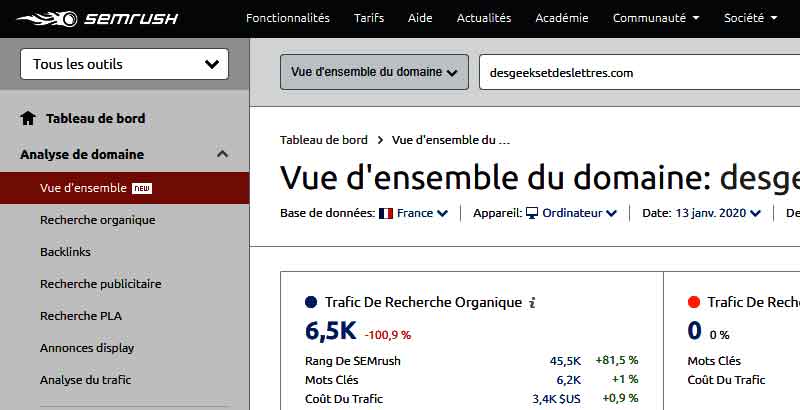Image resolution: width=800 pixels, height=410 pixels.
Task: Open the Ordinateur device dropdown
Action: 580,213
